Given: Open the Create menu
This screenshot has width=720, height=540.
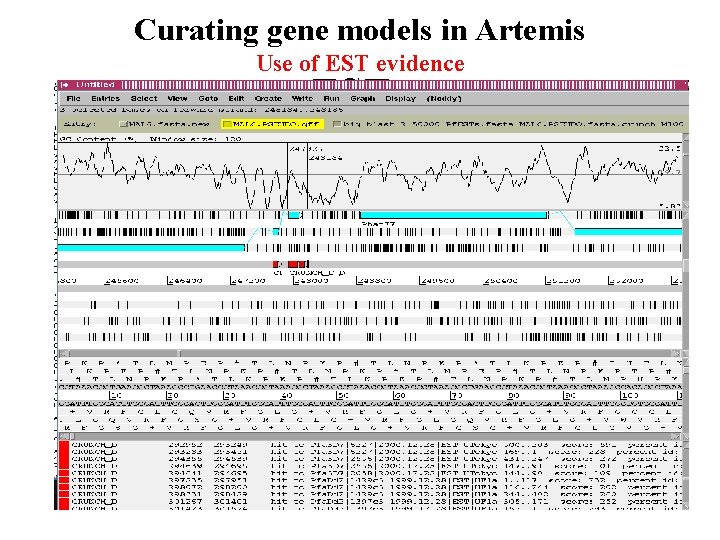Looking at the screenshot, I should click(x=268, y=98).
